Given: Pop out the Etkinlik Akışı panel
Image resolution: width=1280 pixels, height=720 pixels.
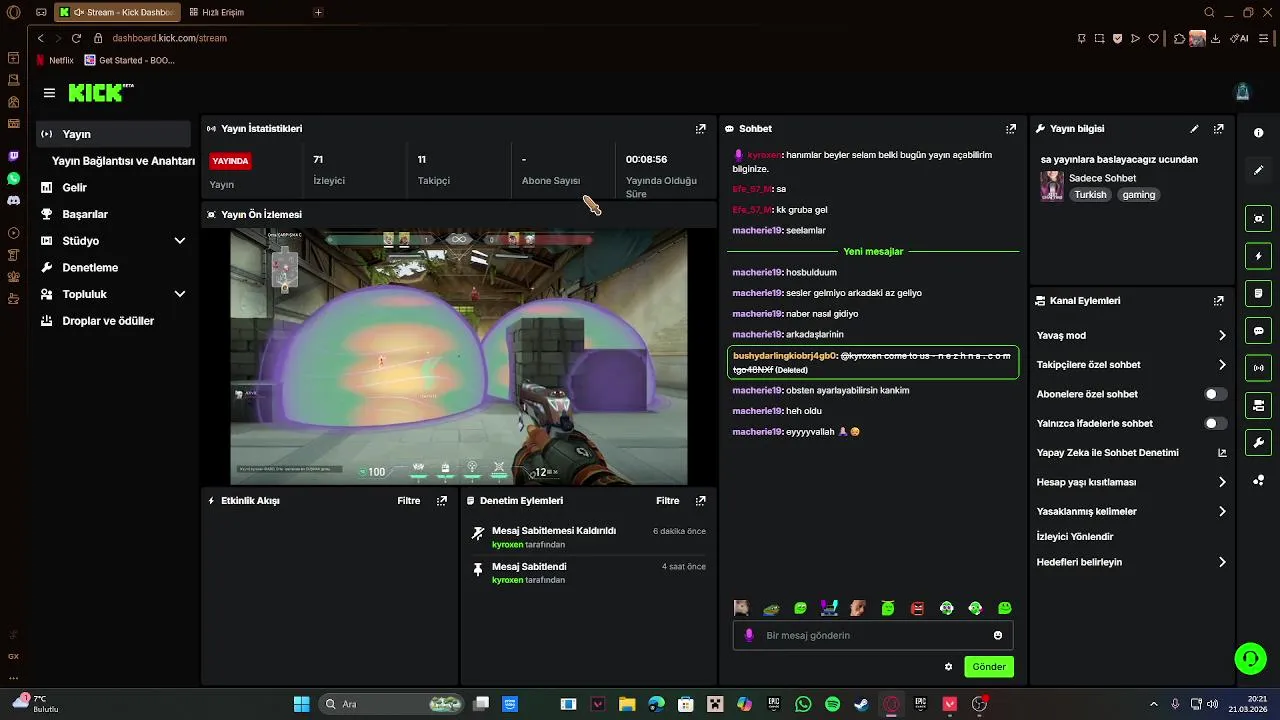Looking at the screenshot, I should pyautogui.click(x=442, y=501).
